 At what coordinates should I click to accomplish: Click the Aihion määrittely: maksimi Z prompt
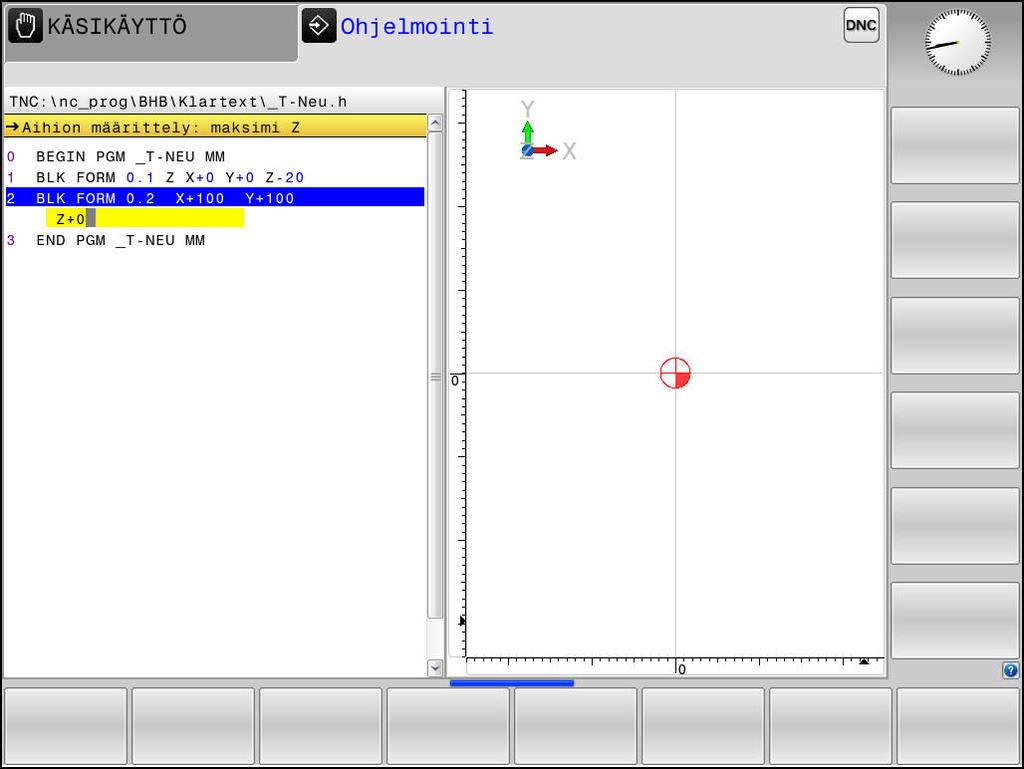pyautogui.click(x=216, y=127)
